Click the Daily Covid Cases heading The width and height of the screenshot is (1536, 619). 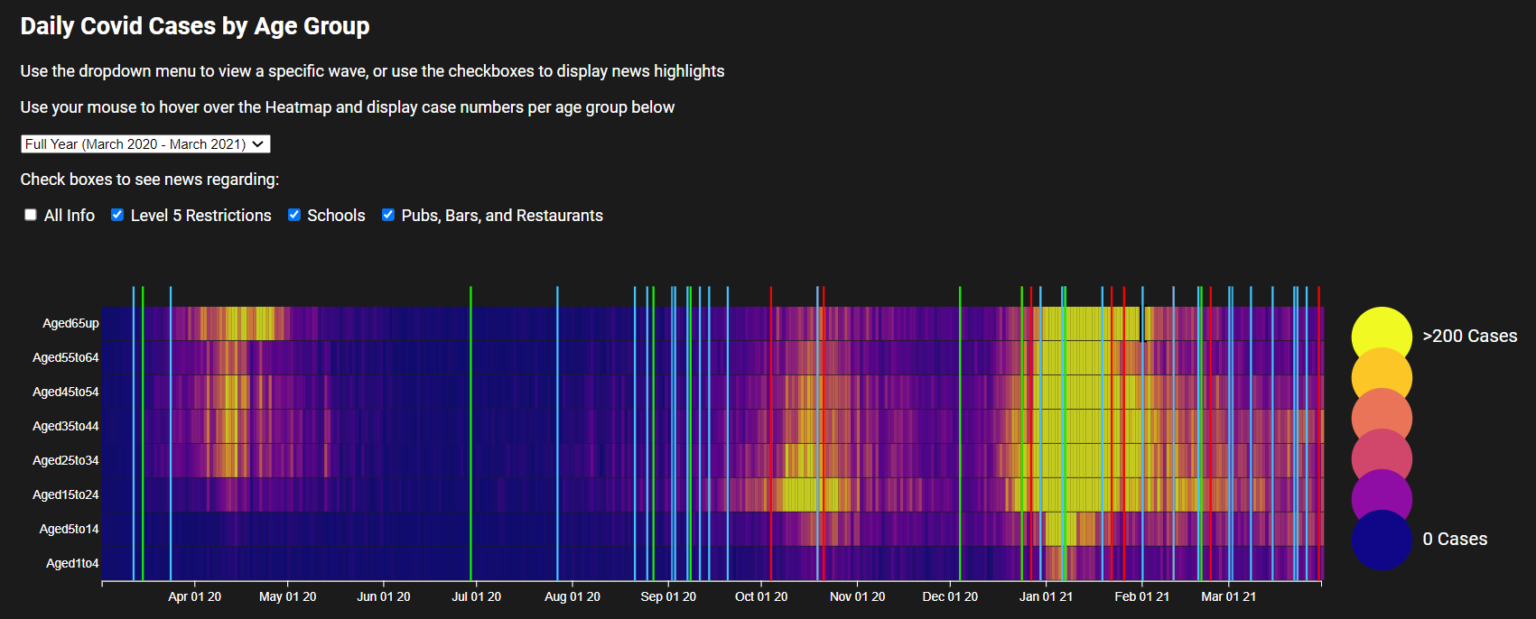pos(195,27)
